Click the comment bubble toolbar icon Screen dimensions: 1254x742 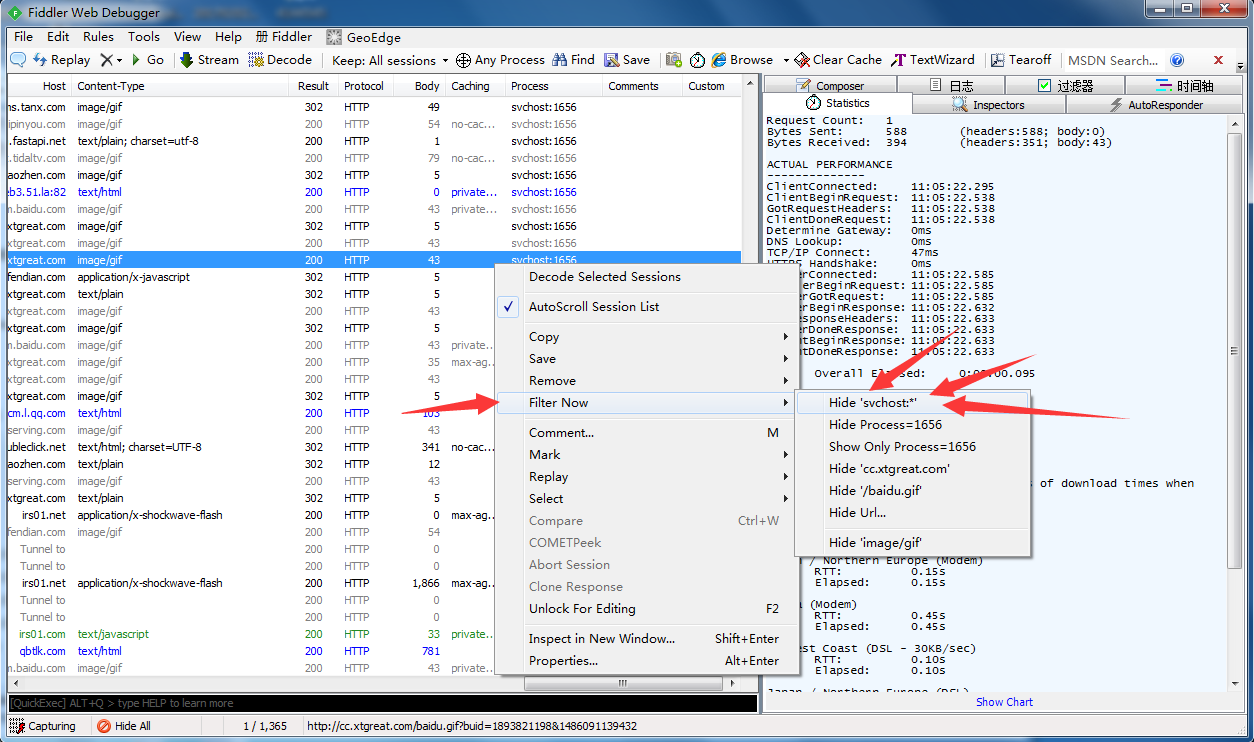tap(18, 60)
